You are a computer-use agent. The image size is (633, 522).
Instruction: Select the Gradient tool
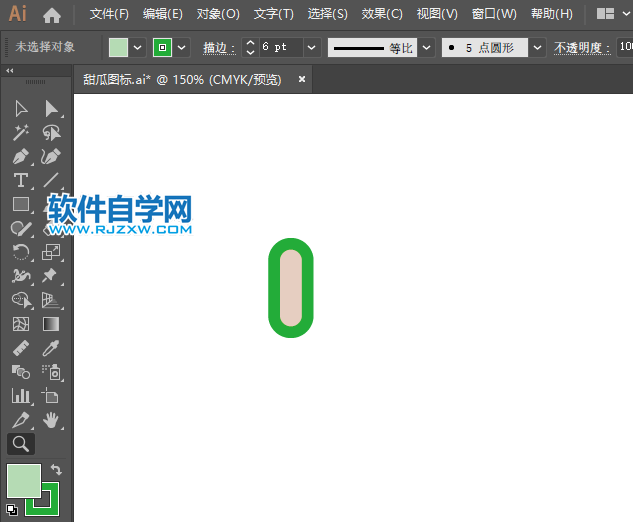51,324
